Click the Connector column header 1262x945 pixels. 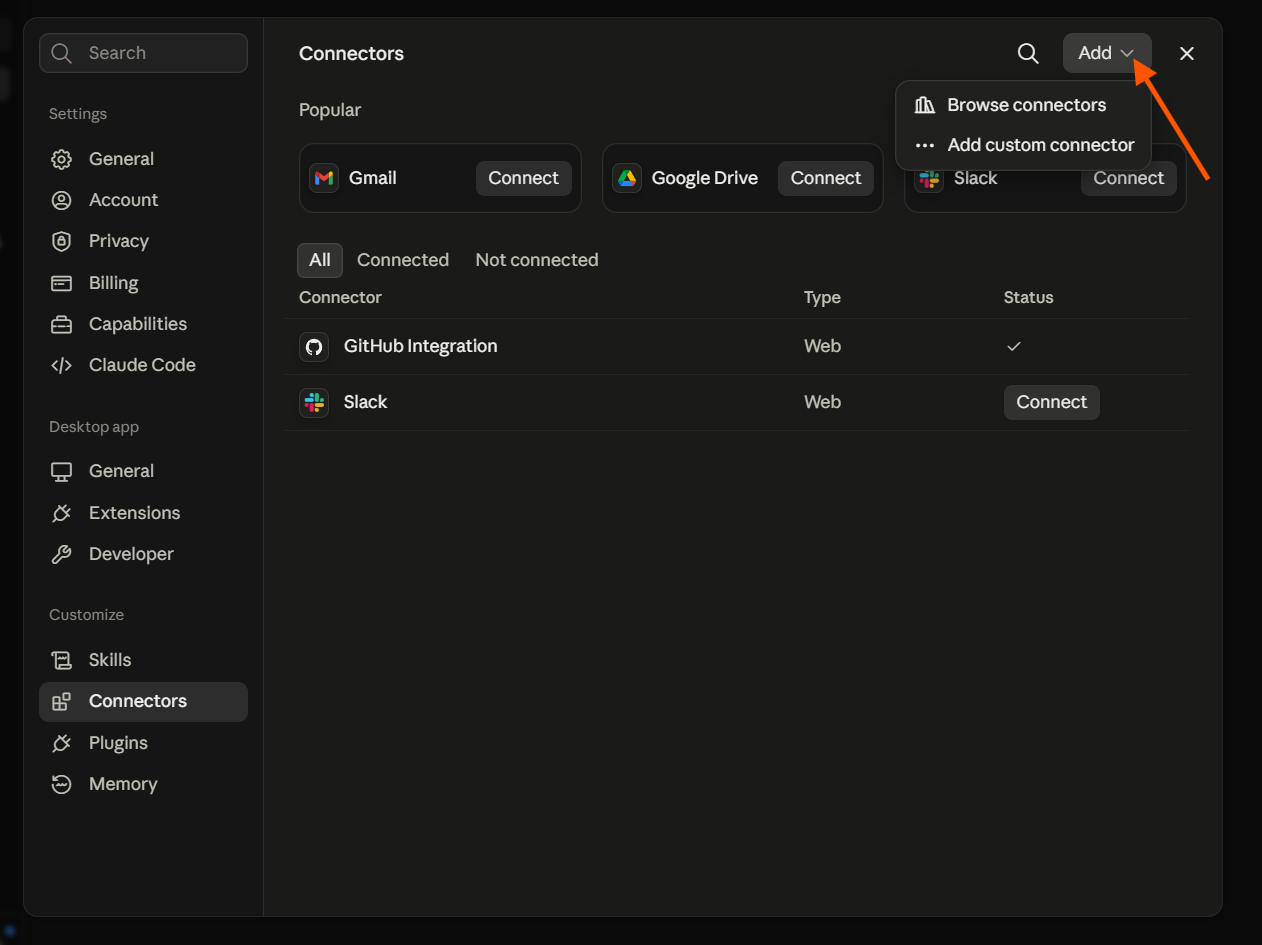pos(340,297)
